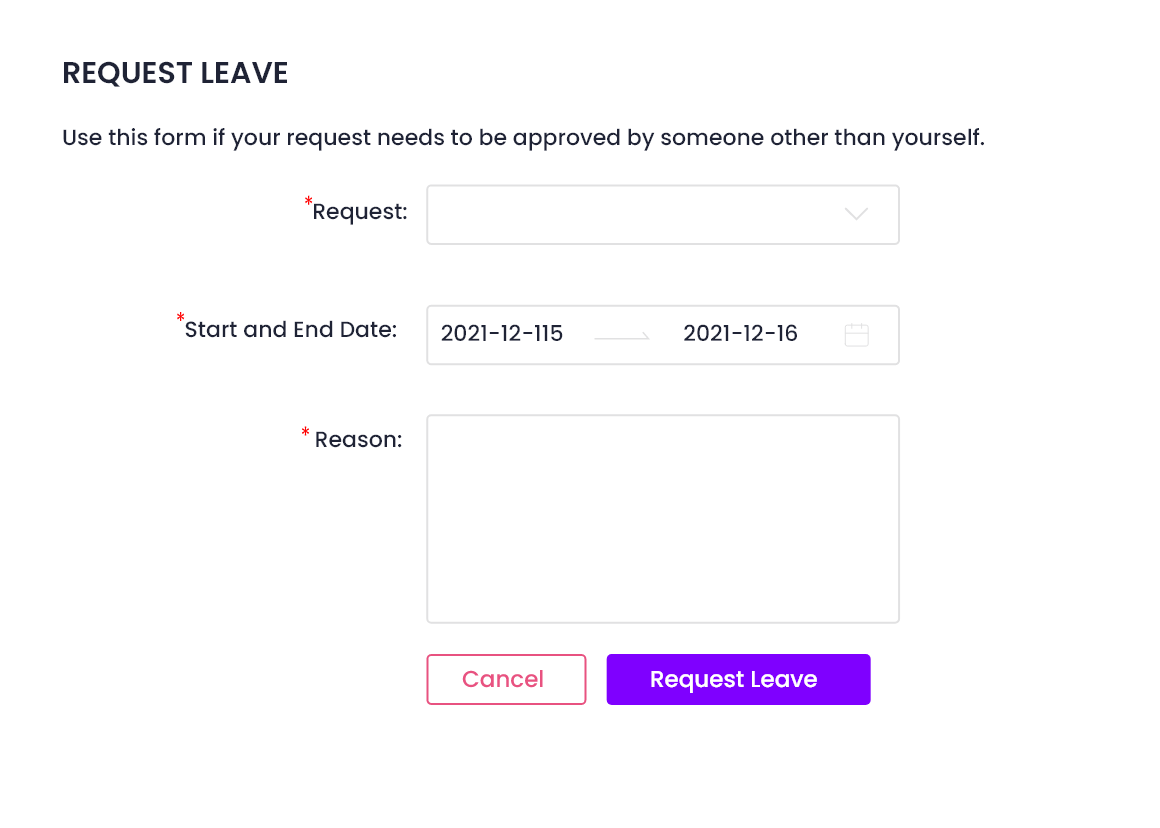This screenshot has height=828, width=1160.
Task: Click the end date 2021-12-16
Action: coord(741,334)
